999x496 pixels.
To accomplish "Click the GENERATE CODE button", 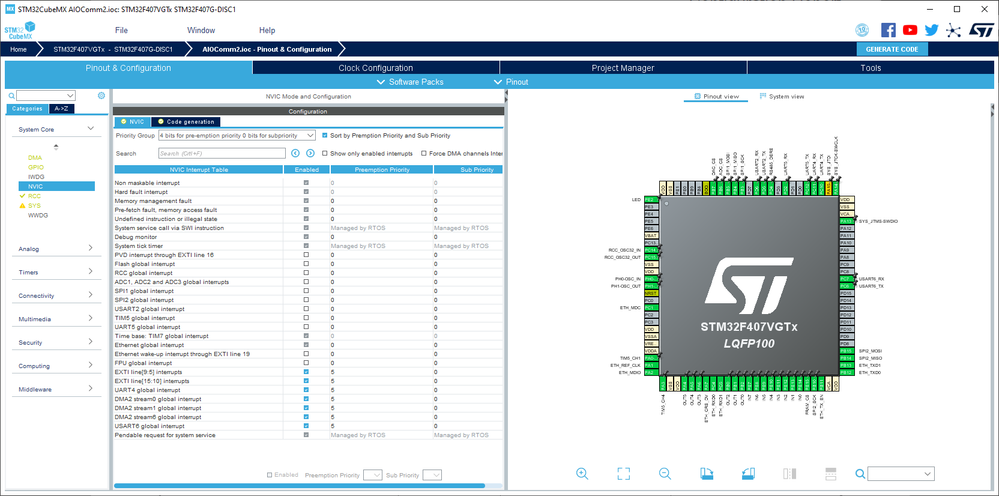I will pos(892,49).
